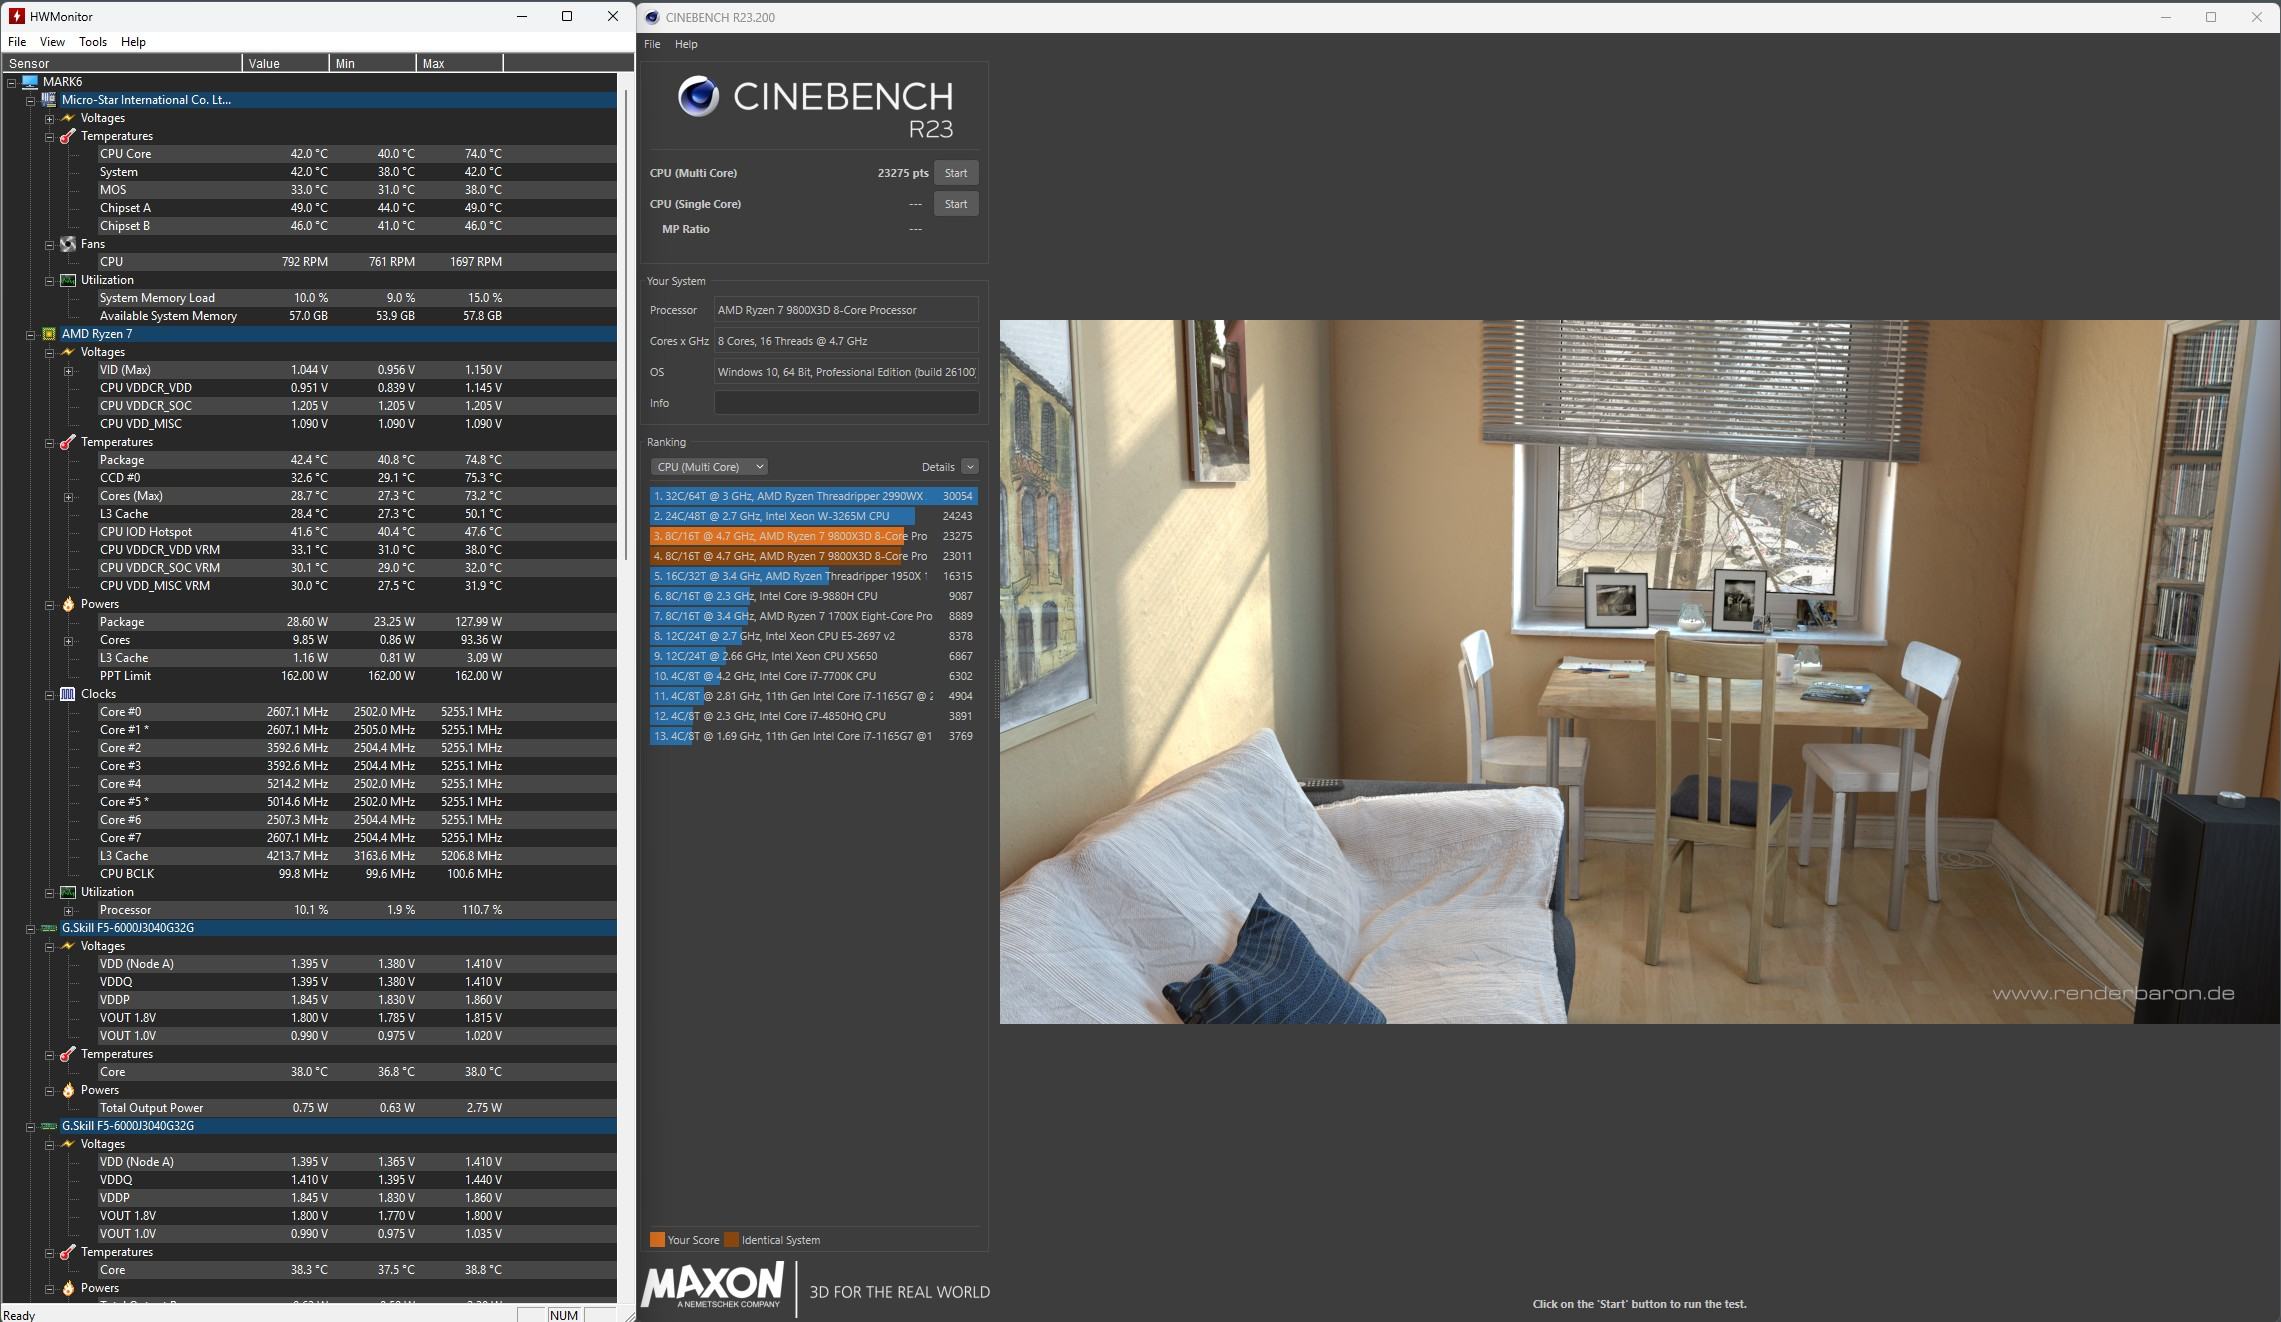Open HWMonitor Help menu
Screen dimensions: 2281x1322
tap(133, 42)
